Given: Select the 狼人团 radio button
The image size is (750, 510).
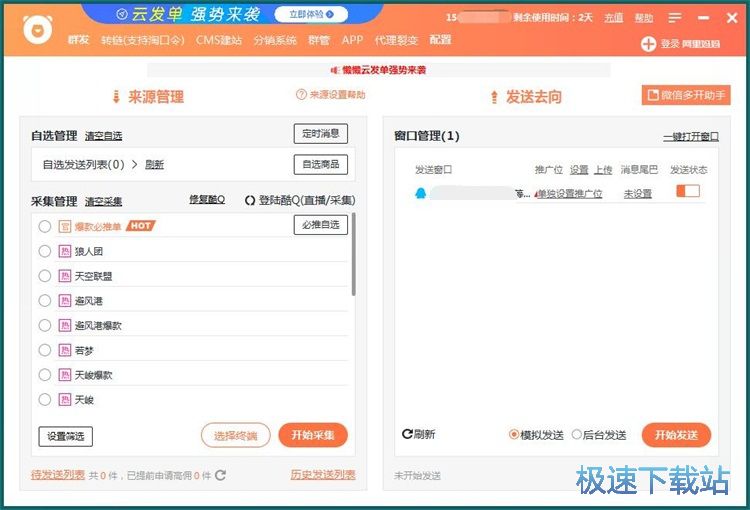Looking at the screenshot, I should [x=44, y=251].
